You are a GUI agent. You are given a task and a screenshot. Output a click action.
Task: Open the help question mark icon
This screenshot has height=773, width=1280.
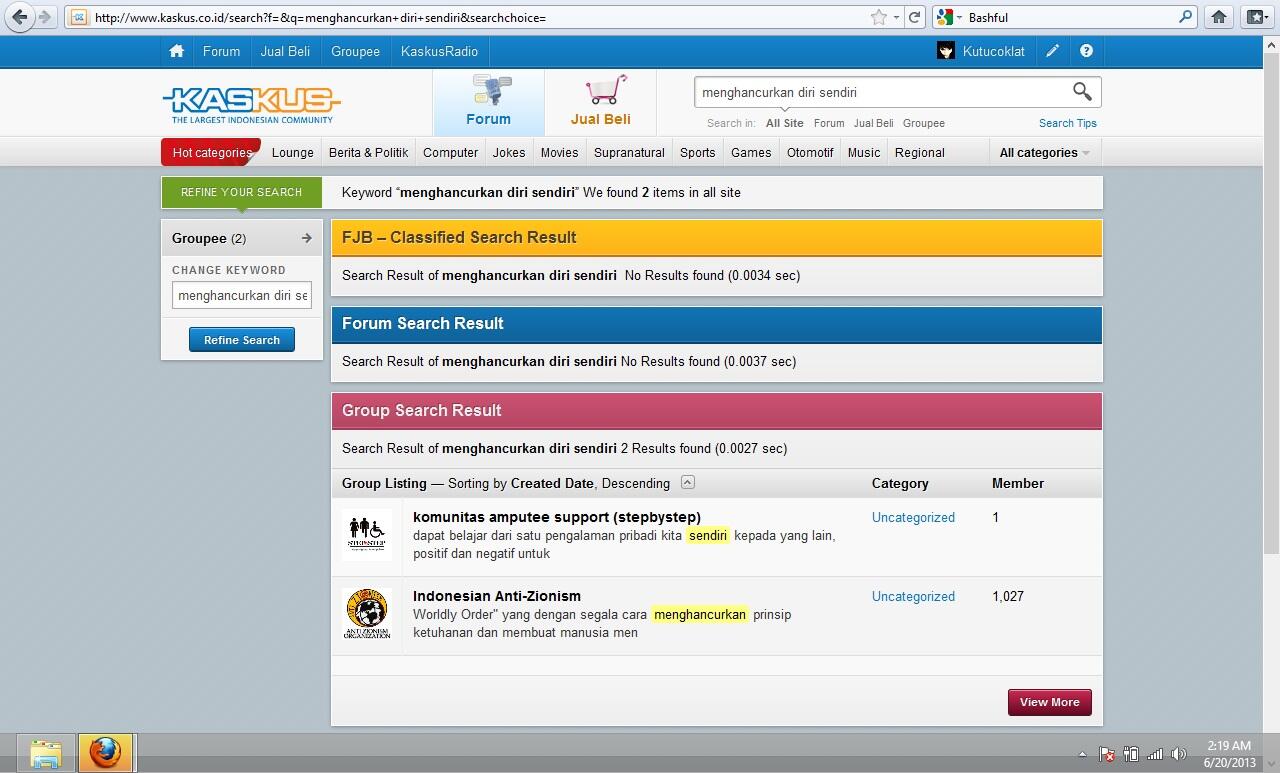[x=1086, y=51]
